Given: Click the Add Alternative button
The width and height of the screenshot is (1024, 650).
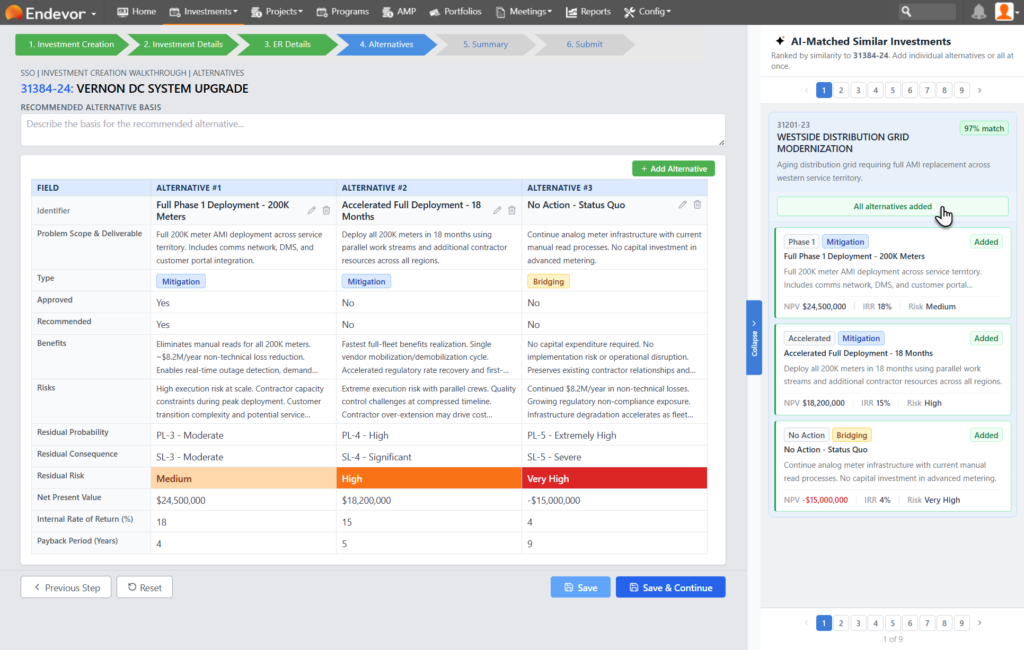Looking at the screenshot, I should click(673, 169).
